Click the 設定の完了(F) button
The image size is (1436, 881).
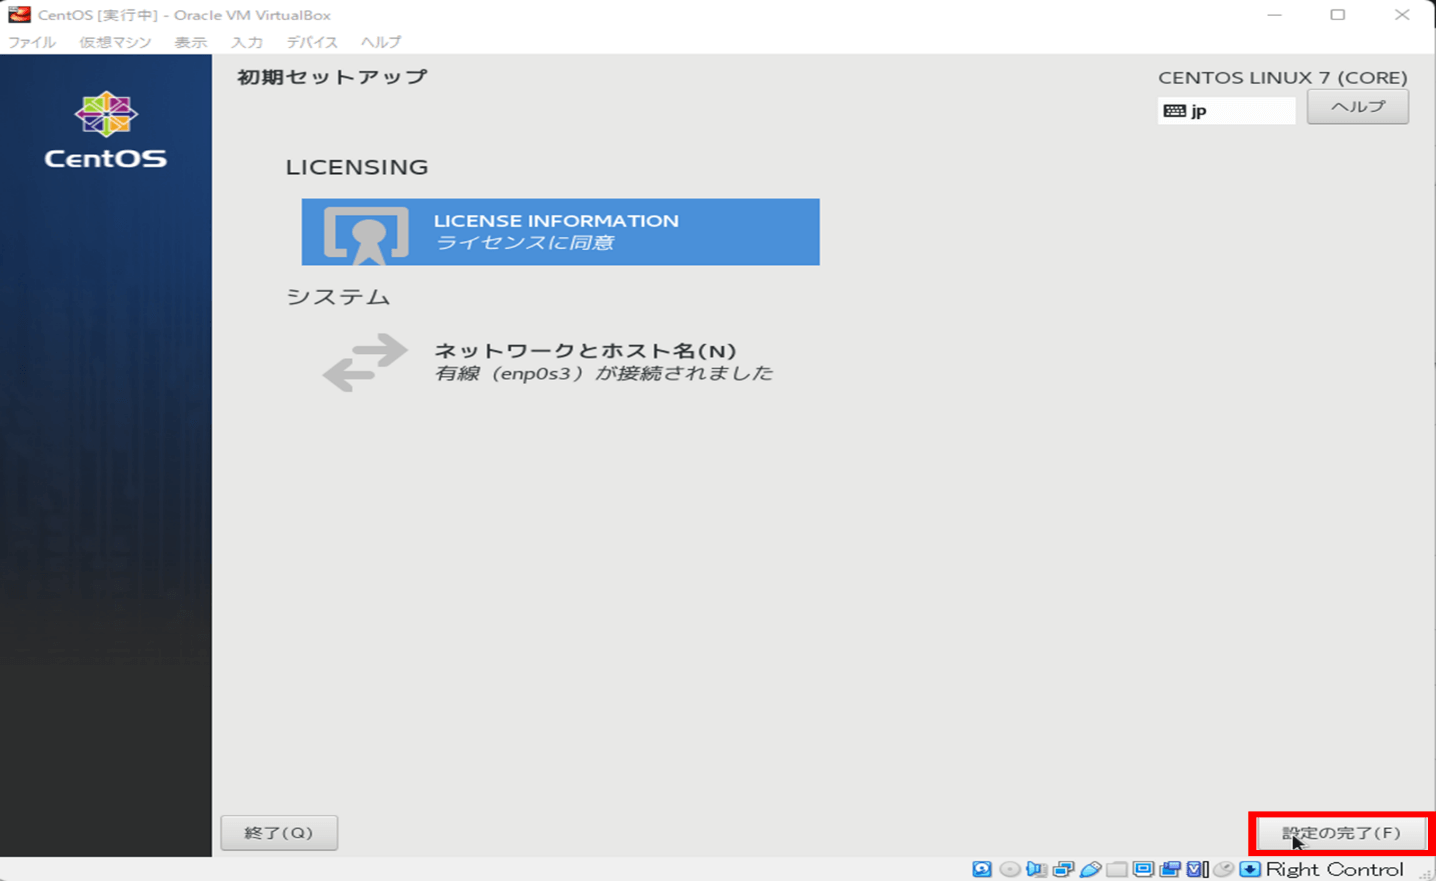[1341, 833]
